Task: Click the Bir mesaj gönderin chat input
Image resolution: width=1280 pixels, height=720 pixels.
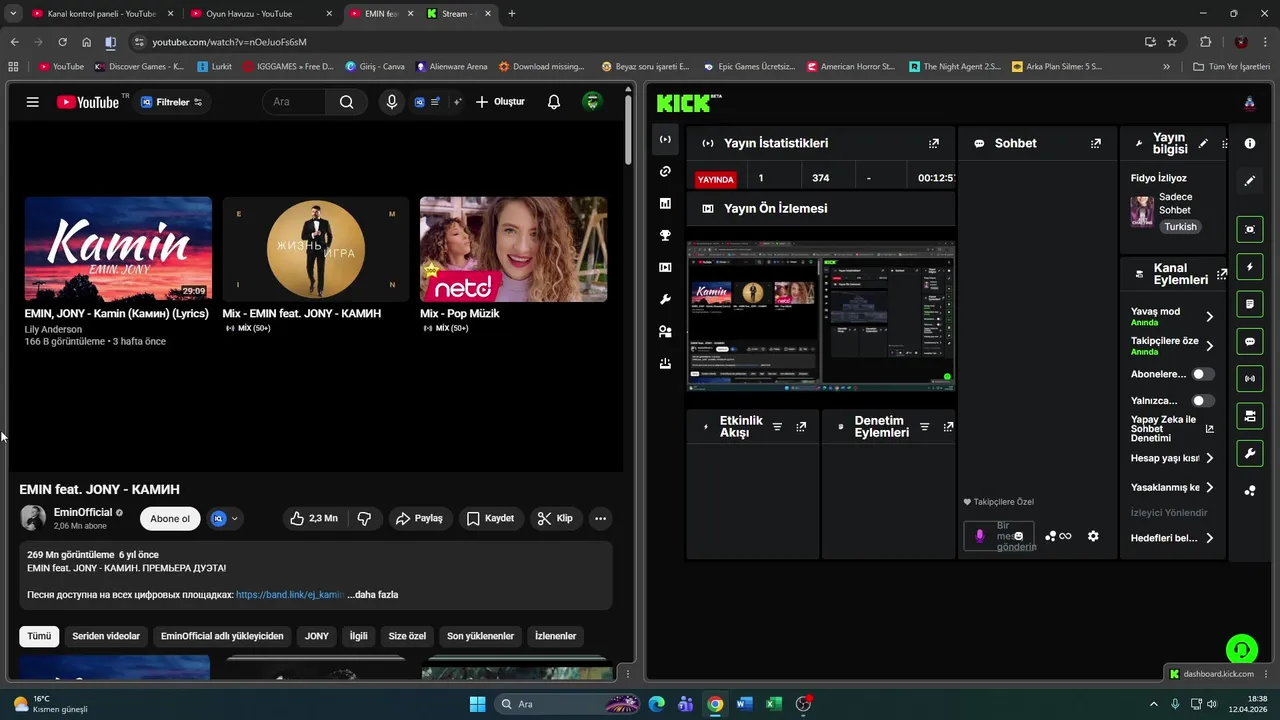Action: tap(998, 536)
